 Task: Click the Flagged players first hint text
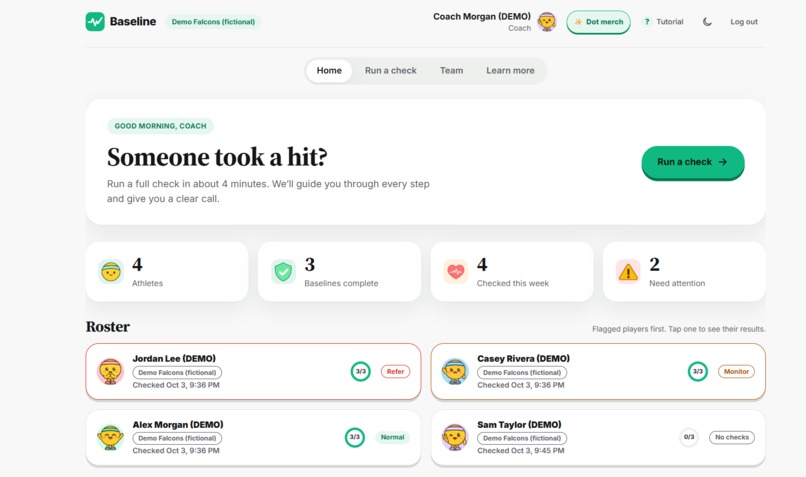tap(679, 329)
